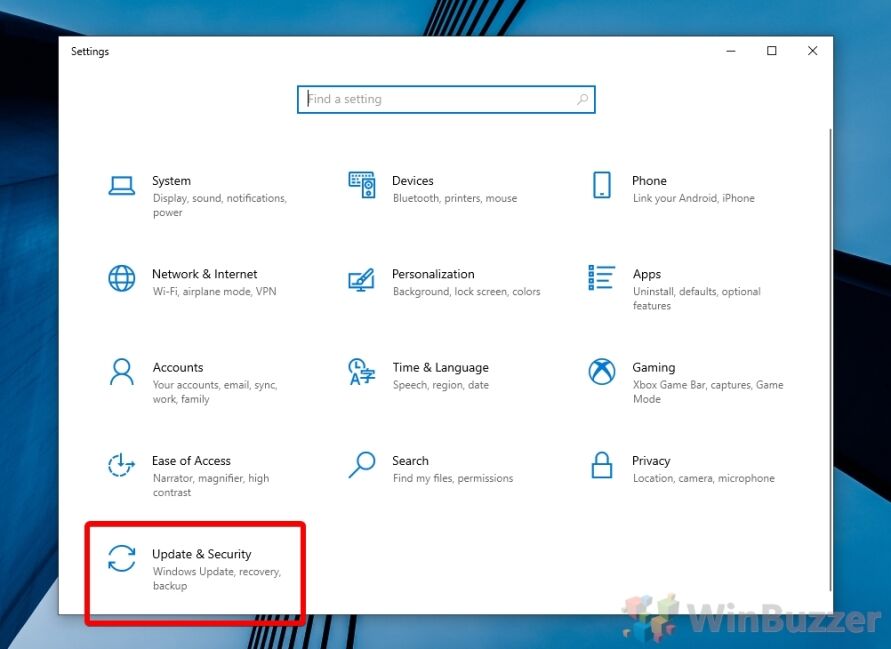891x649 pixels.
Task: Open the Gaming category title
Action: (x=653, y=368)
